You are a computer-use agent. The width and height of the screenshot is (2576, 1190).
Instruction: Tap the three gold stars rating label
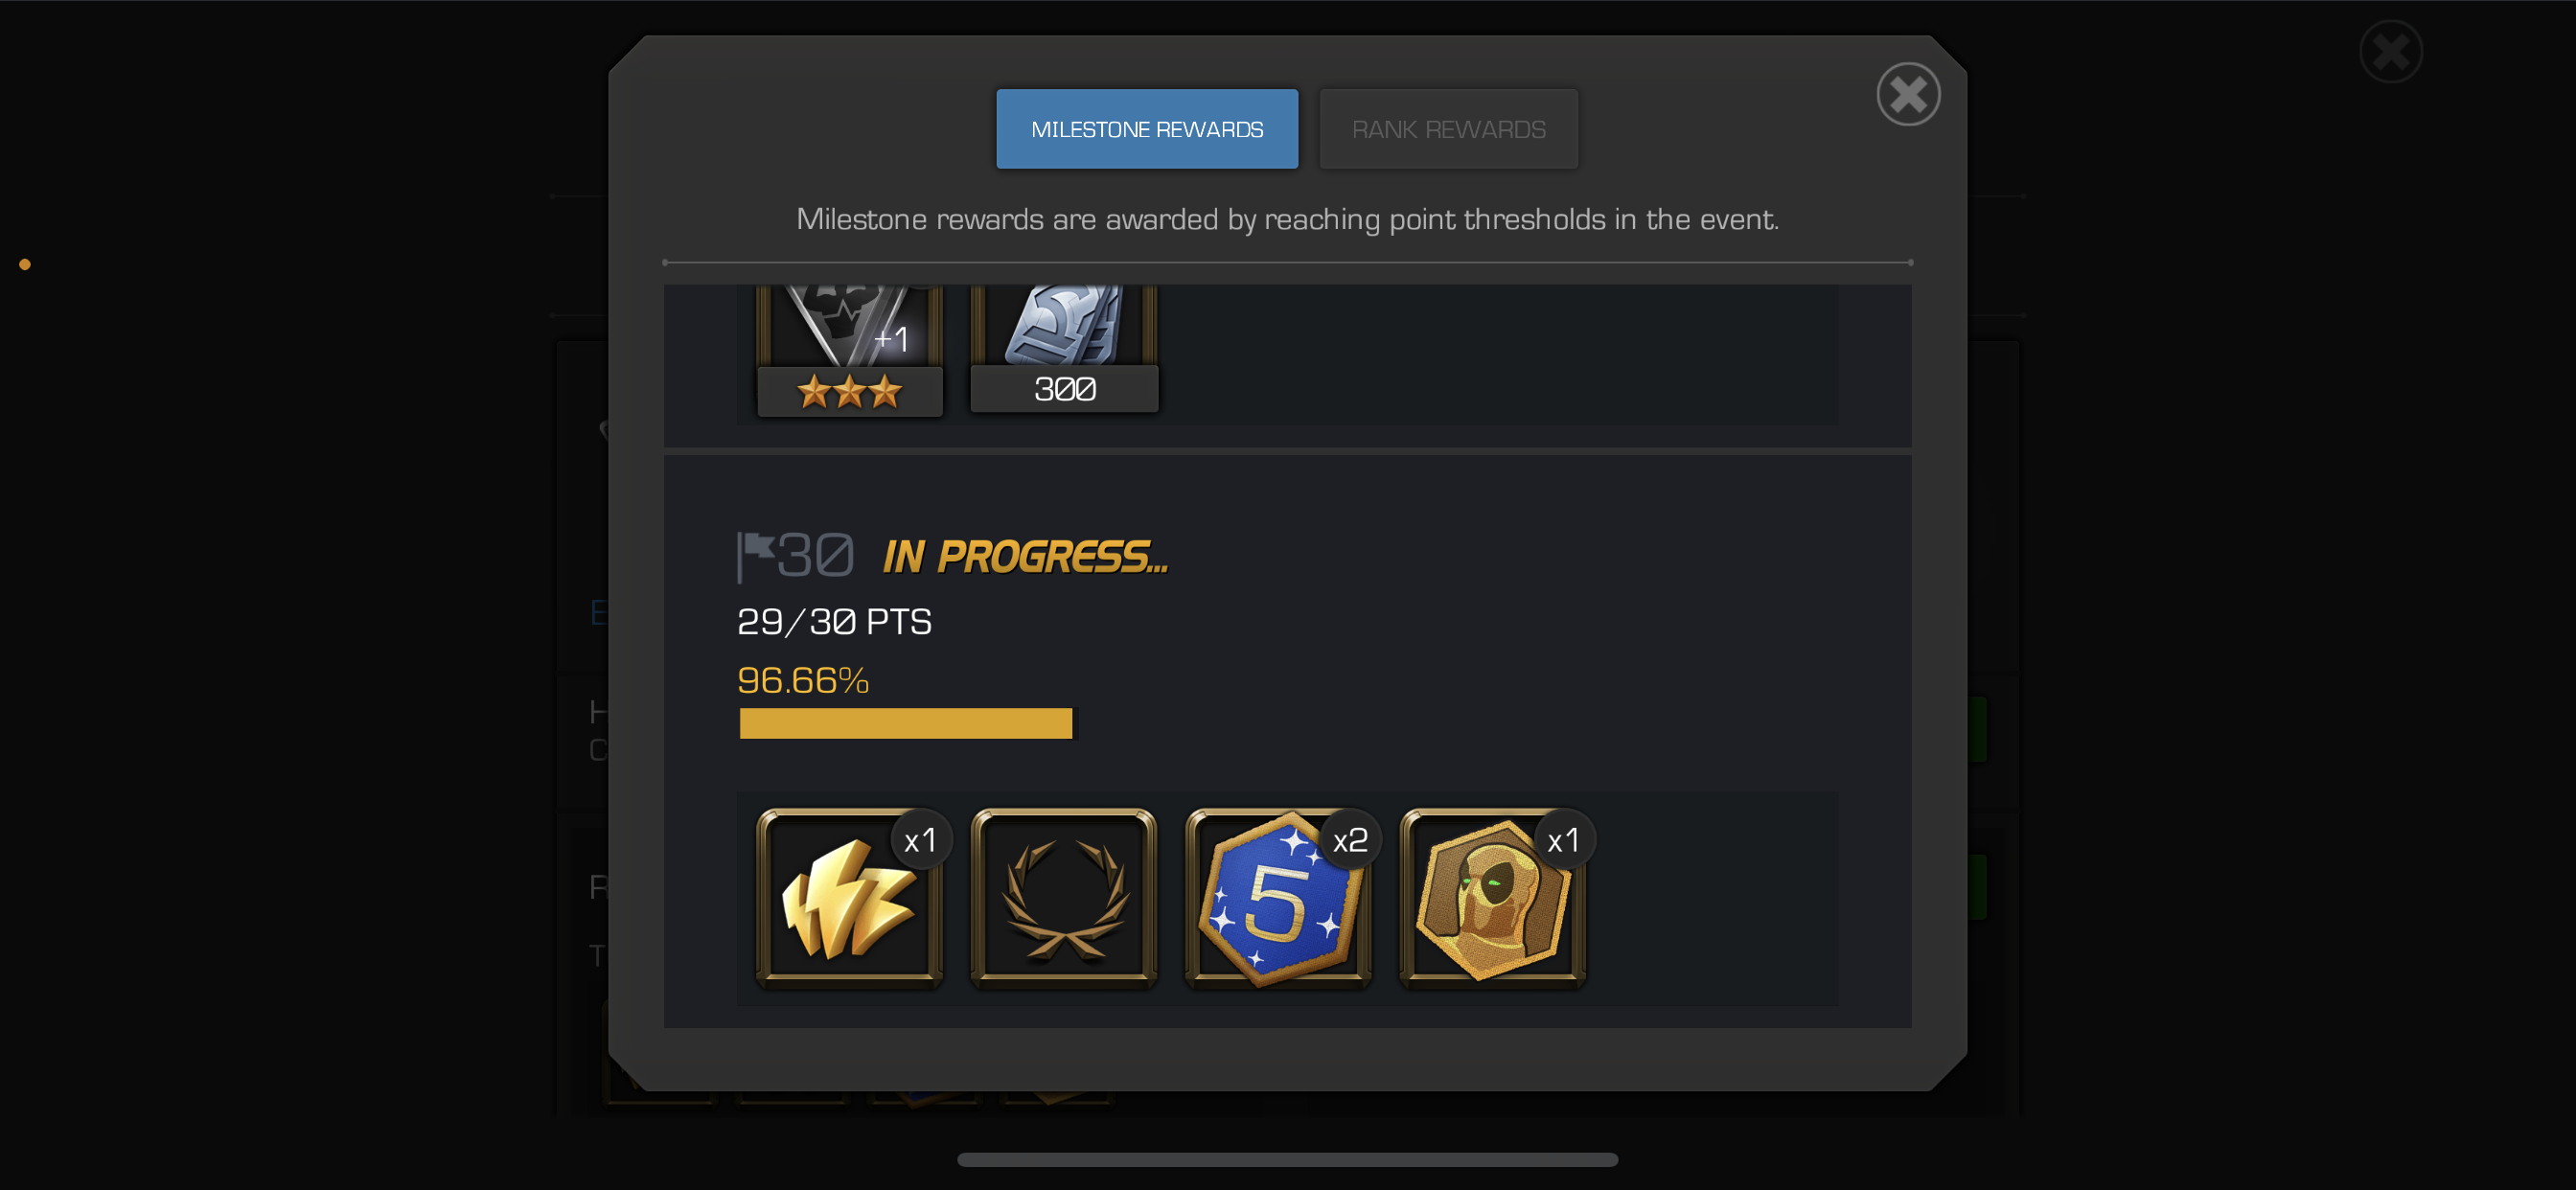tap(849, 391)
